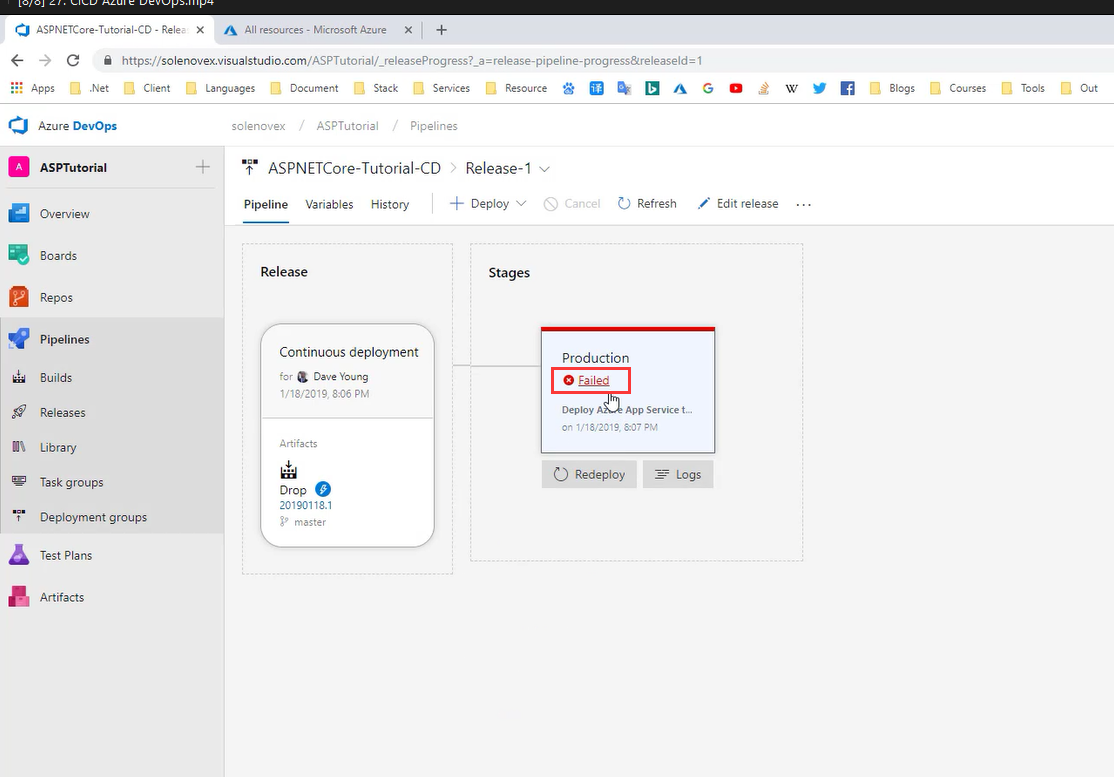Open the Blogs bookmark folder
1114x777 pixels.
[892, 88]
